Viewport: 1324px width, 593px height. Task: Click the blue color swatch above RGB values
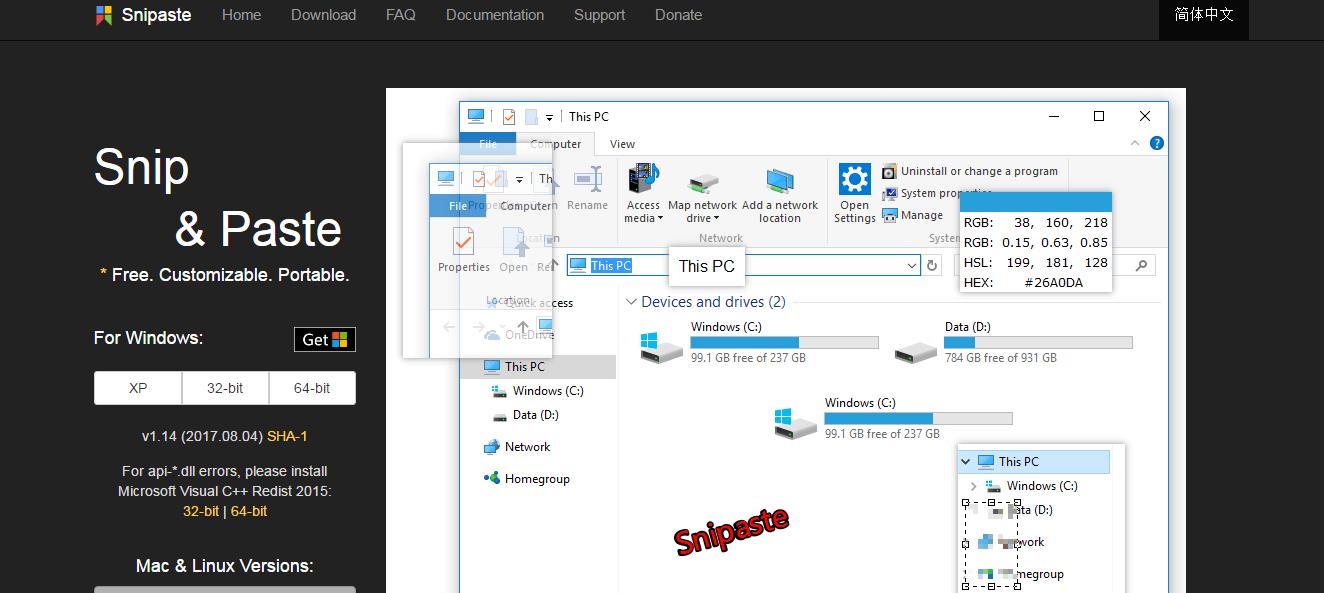tap(1035, 202)
